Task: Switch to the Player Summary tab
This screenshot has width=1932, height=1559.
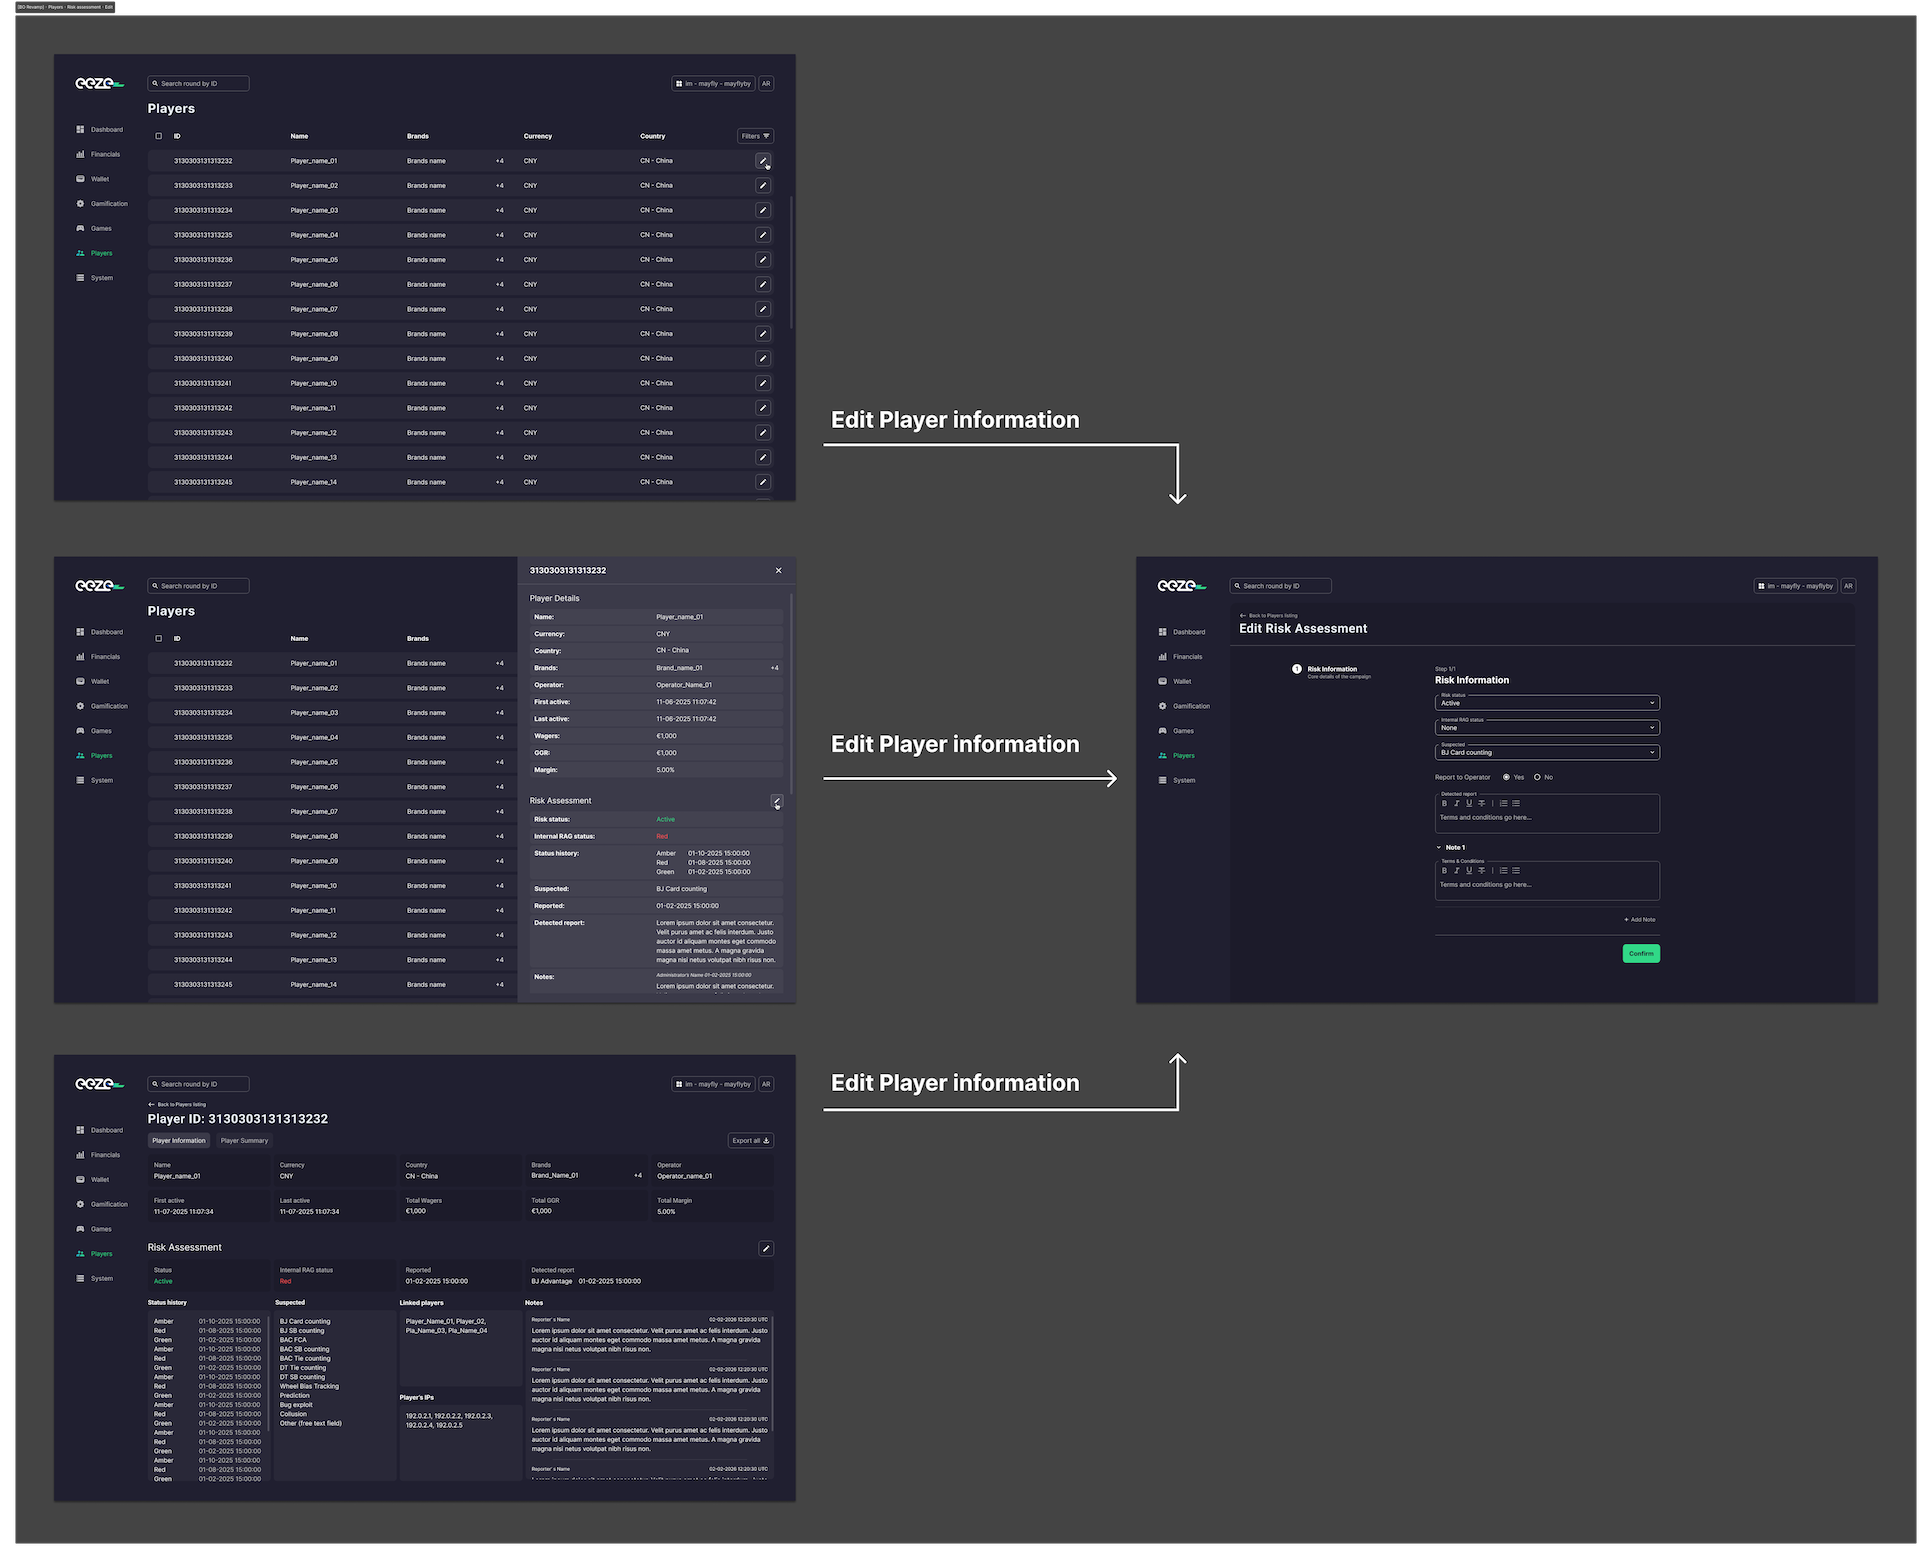Action: (244, 1141)
